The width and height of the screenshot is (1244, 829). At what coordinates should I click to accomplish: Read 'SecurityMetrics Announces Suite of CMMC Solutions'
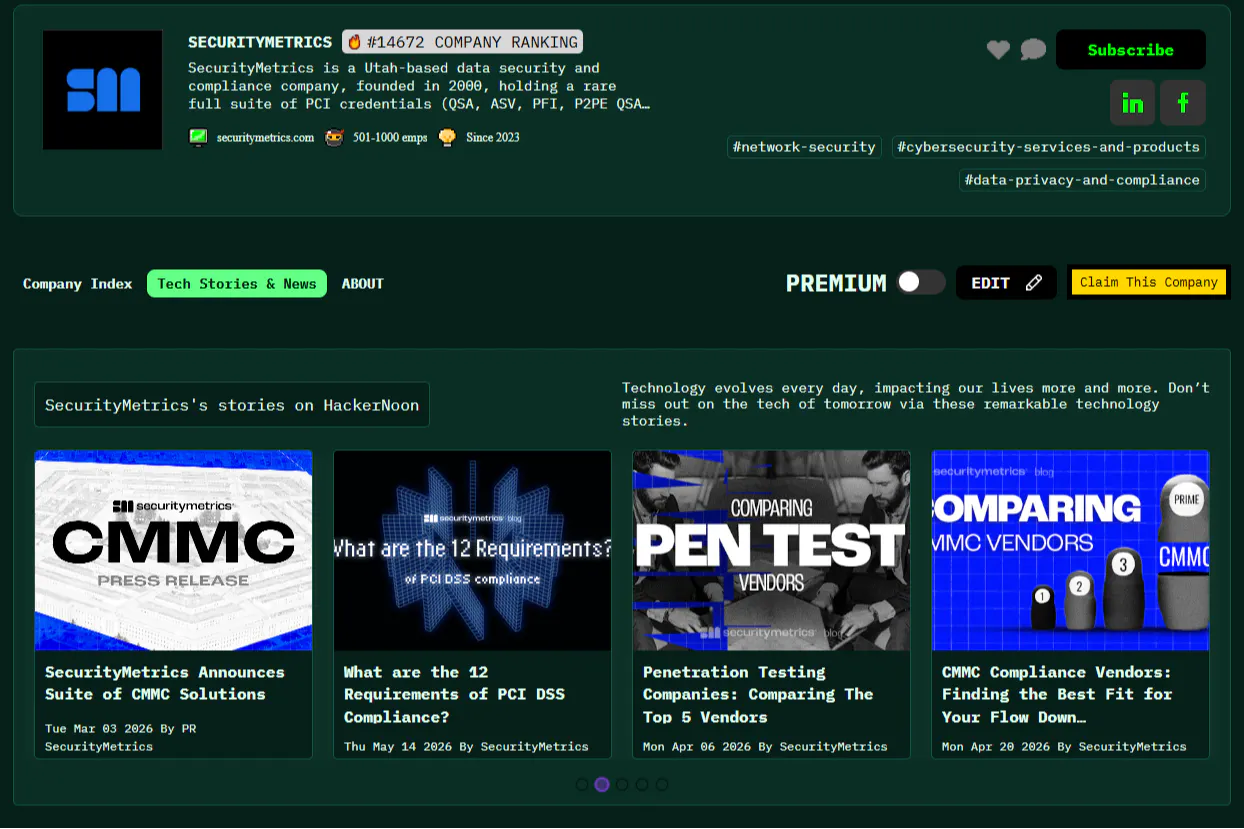pos(165,683)
